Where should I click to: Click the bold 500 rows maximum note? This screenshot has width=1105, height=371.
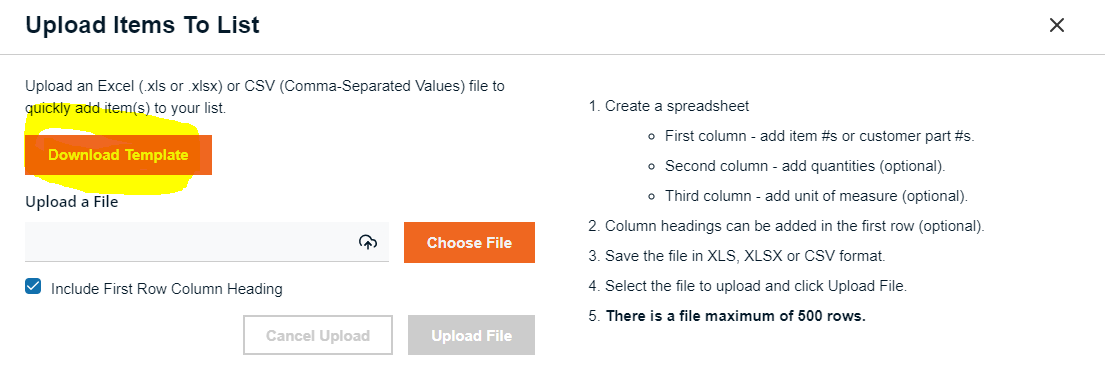(735, 316)
